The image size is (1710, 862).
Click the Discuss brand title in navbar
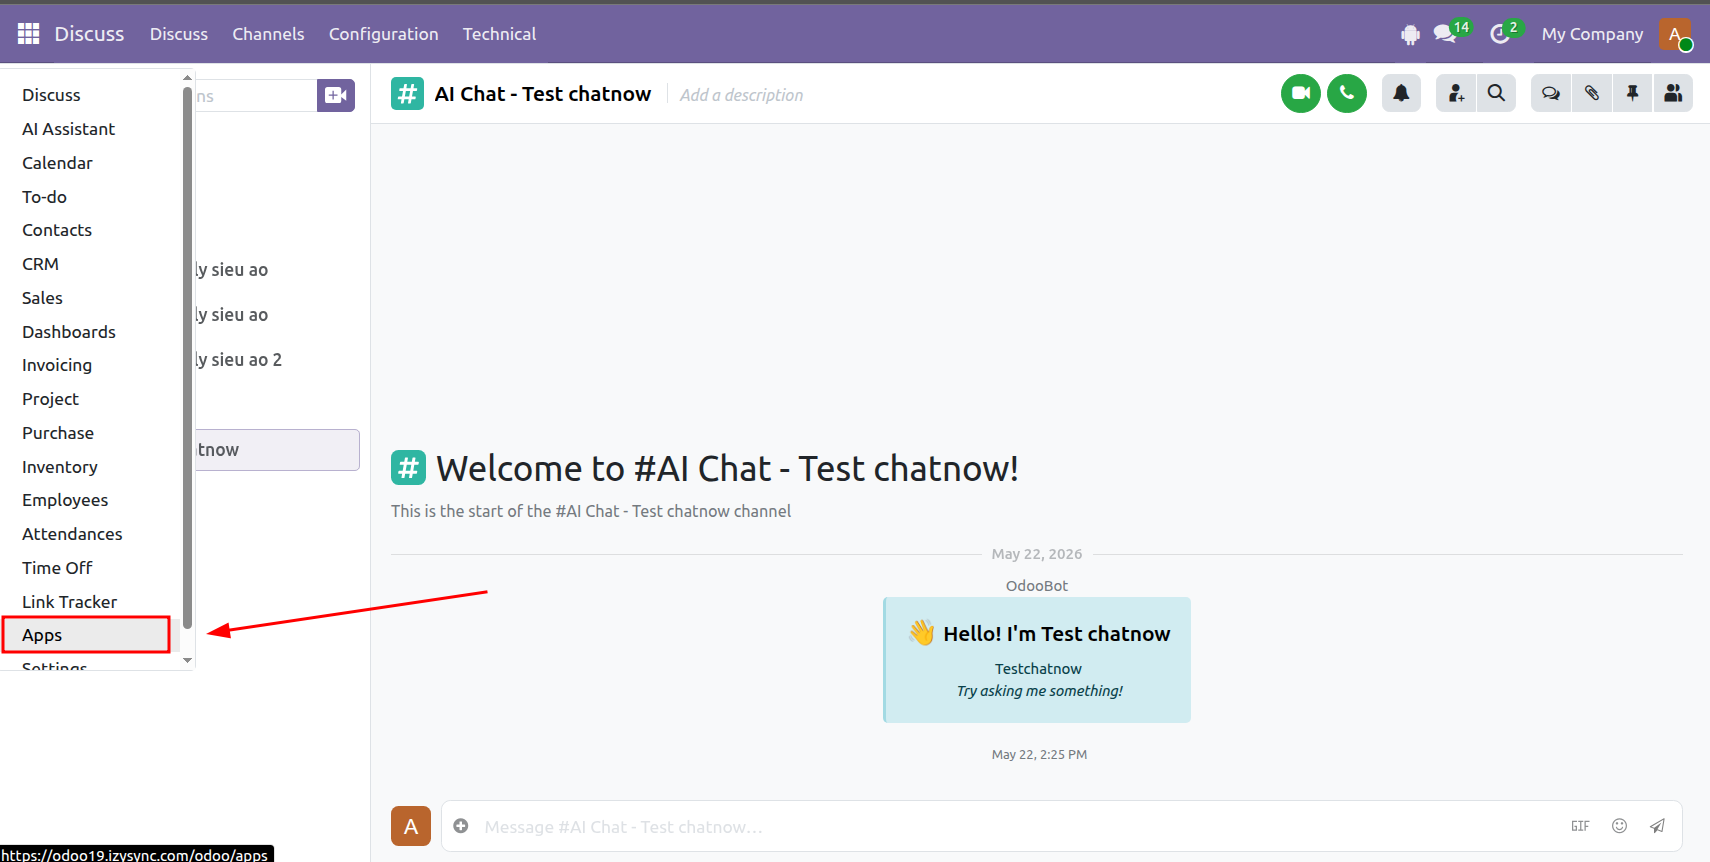(x=89, y=34)
